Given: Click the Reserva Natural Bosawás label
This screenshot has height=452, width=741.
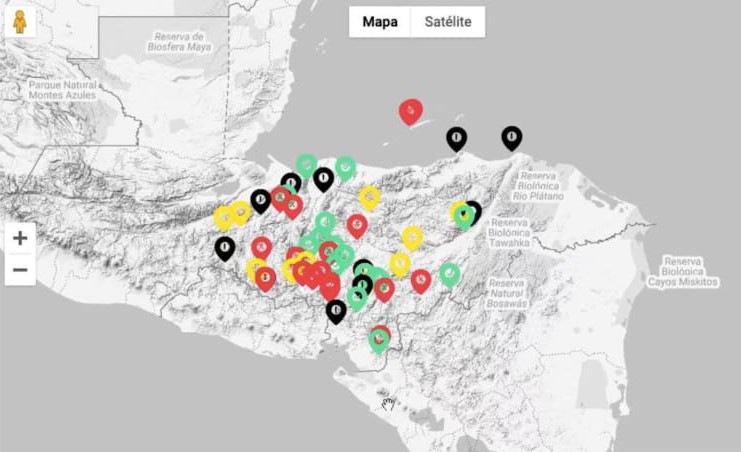Looking at the screenshot, I should pos(507,294).
